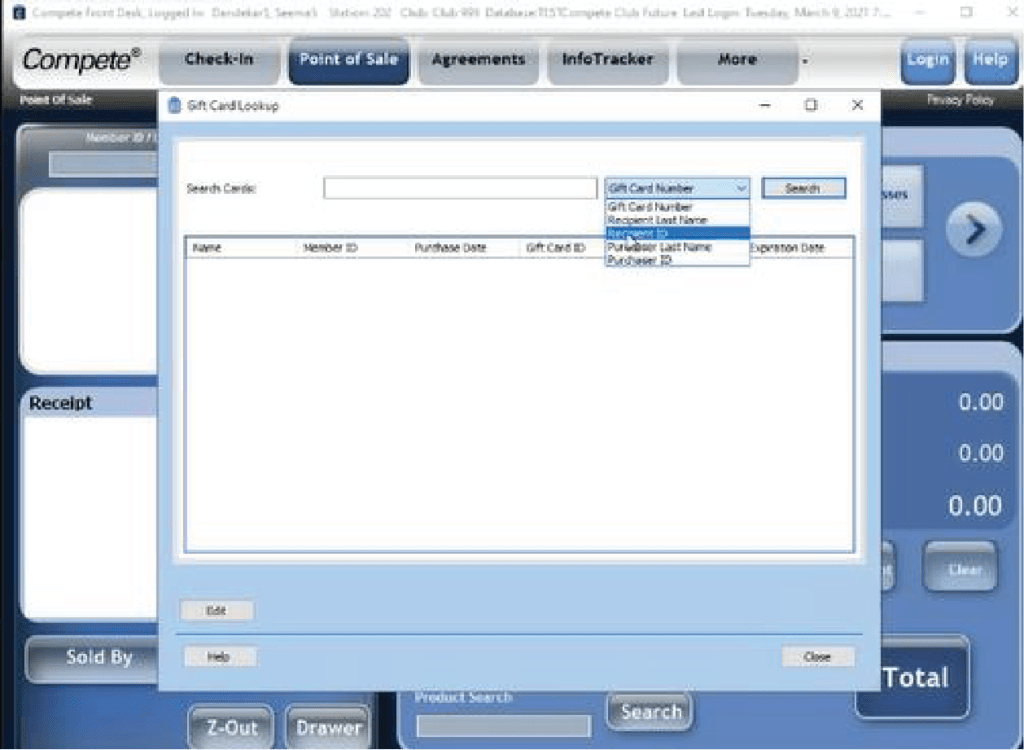This screenshot has width=1024, height=750.
Task: Choose the Purchaser ID option
Action: click(x=677, y=259)
